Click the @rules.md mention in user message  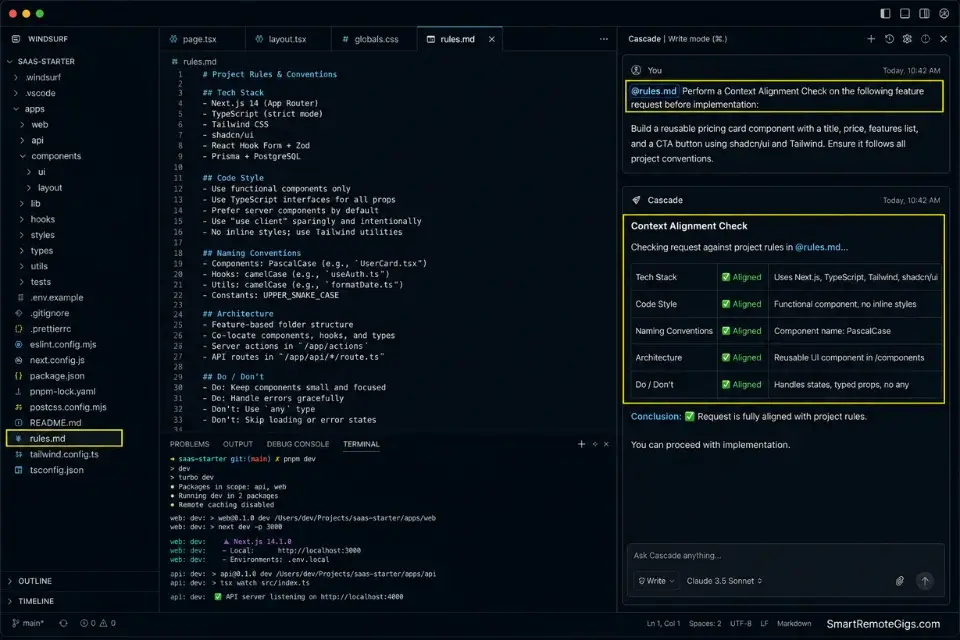pyautogui.click(x=653, y=91)
